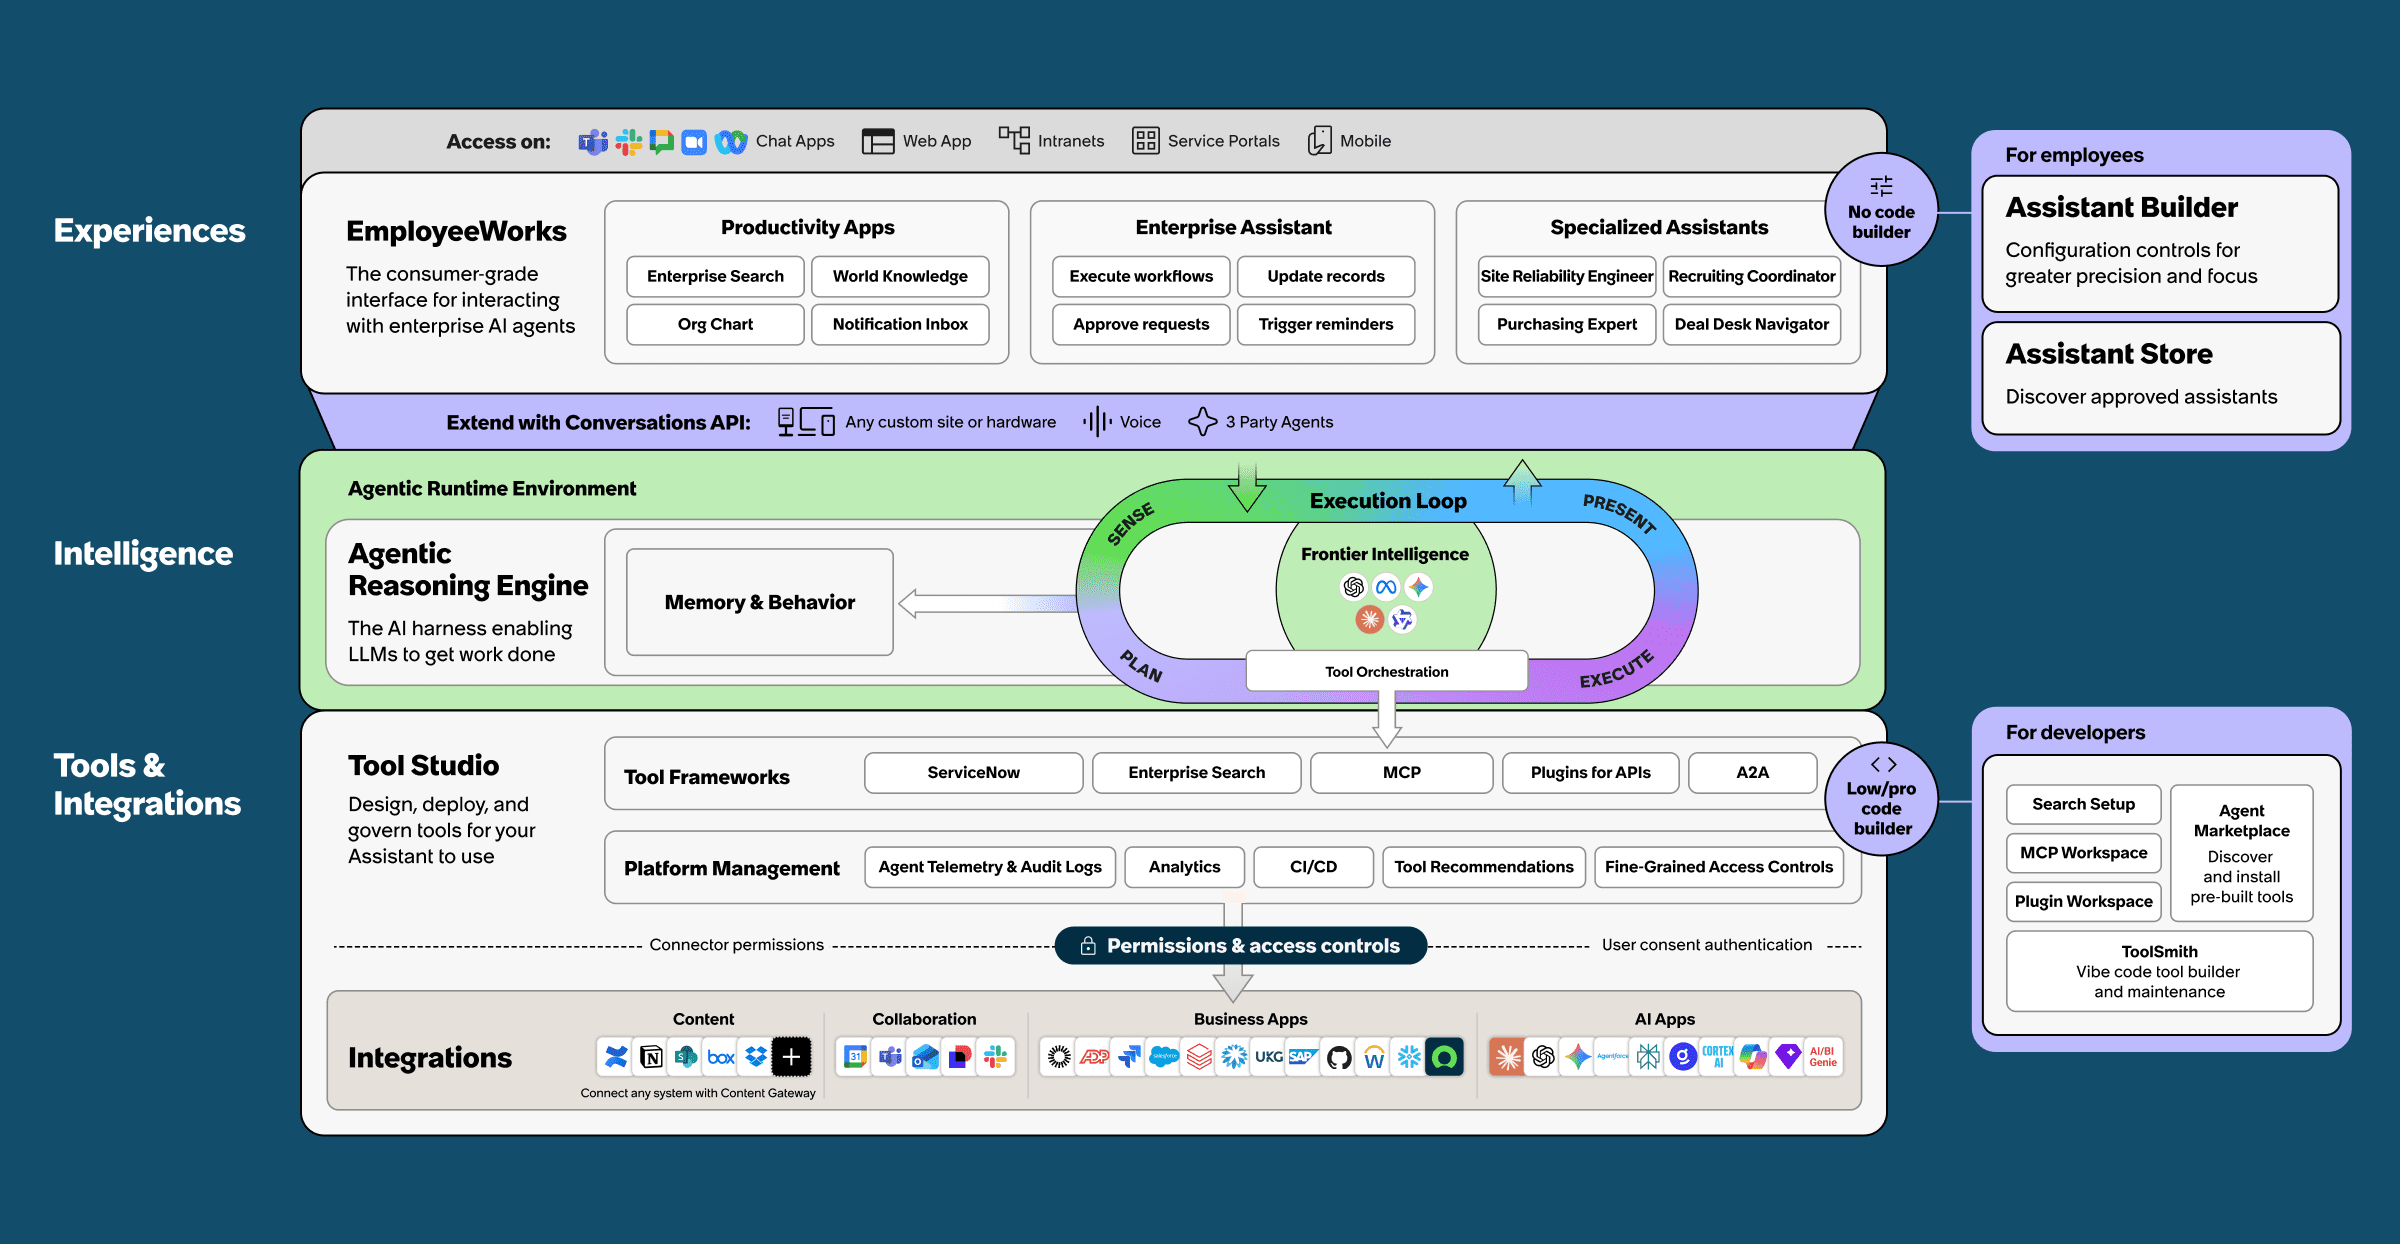This screenshot has width=2400, height=1244.
Task: Click the AI/BI Genie icon
Action: pyautogui.click(x=1823, y=1057)
